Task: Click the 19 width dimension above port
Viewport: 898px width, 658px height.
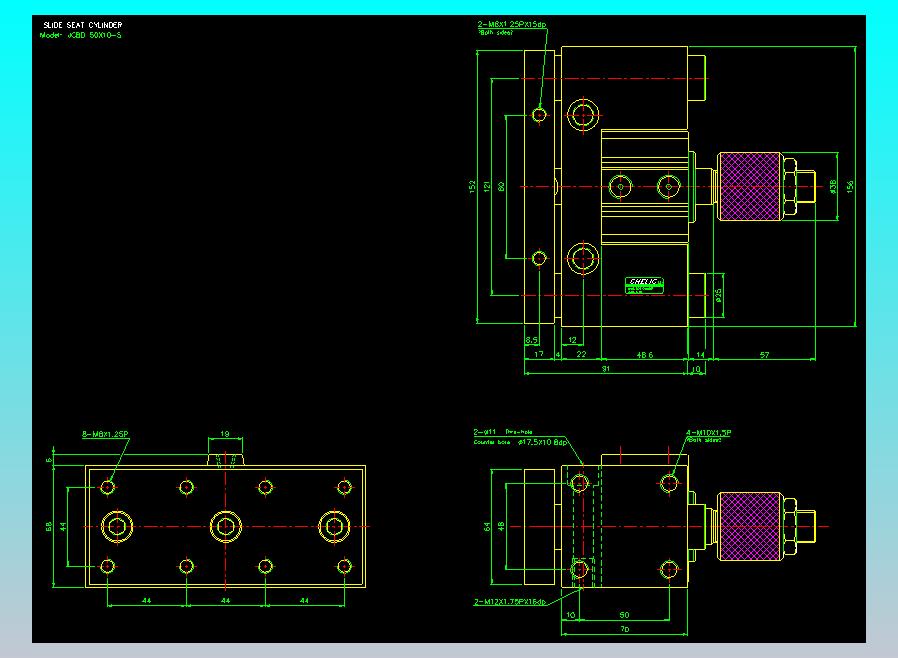Action: coord(225,434)
